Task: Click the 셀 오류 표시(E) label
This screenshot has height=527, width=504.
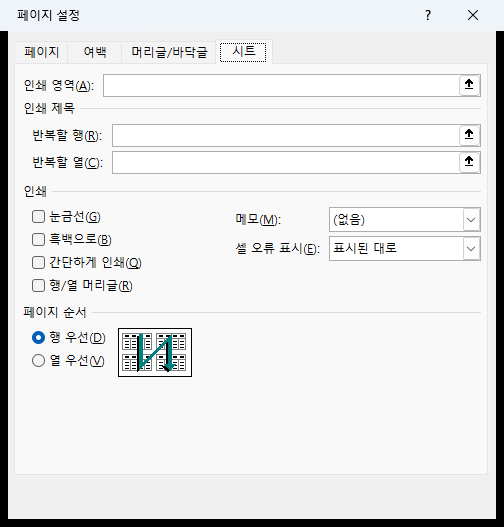Action: 278,249
